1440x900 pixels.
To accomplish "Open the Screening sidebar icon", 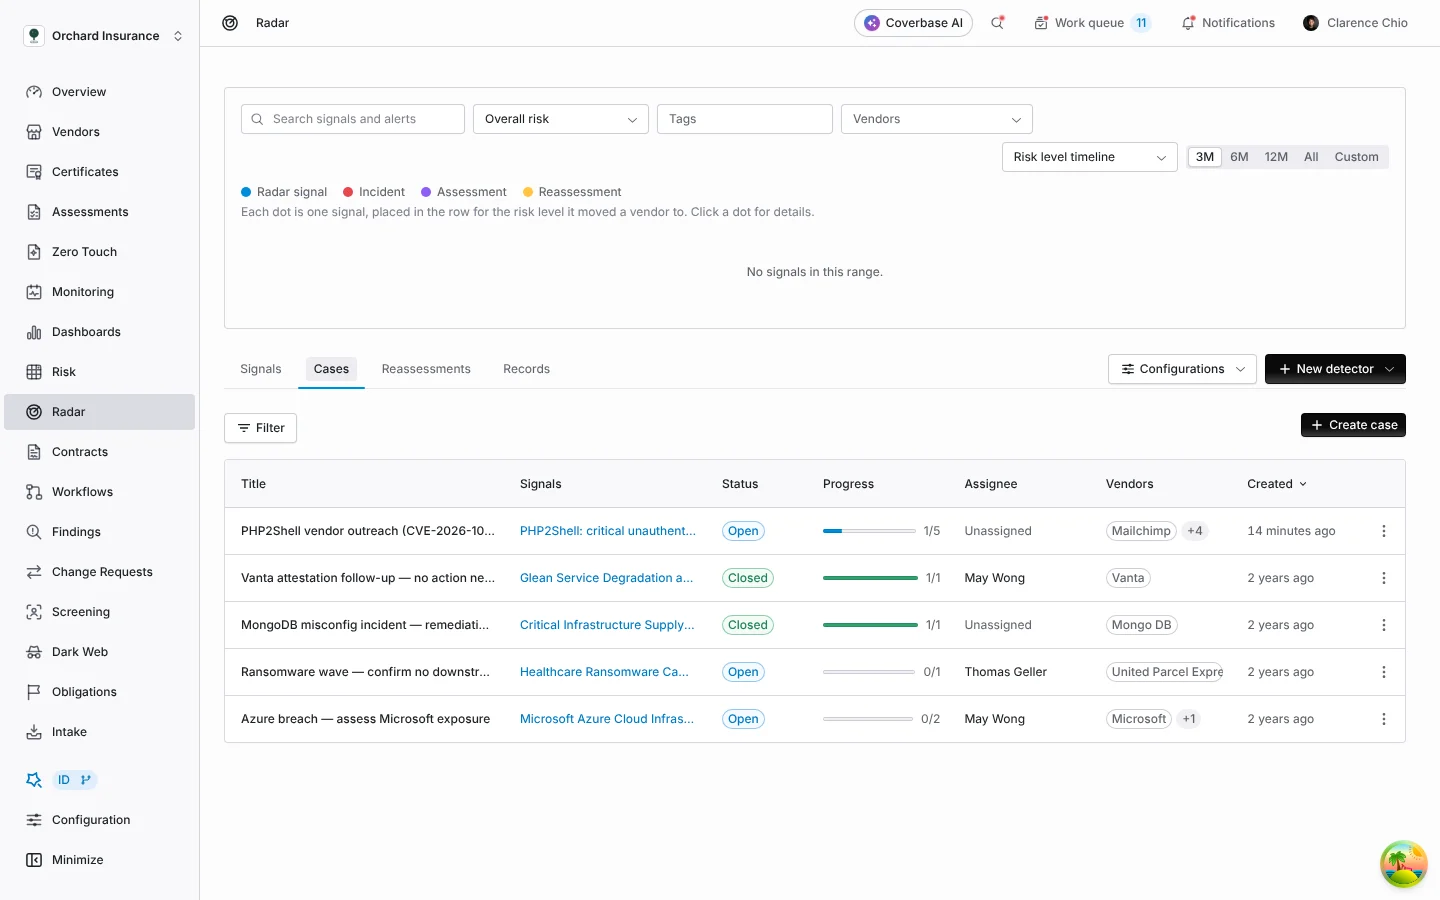I will tap(34, 612).
